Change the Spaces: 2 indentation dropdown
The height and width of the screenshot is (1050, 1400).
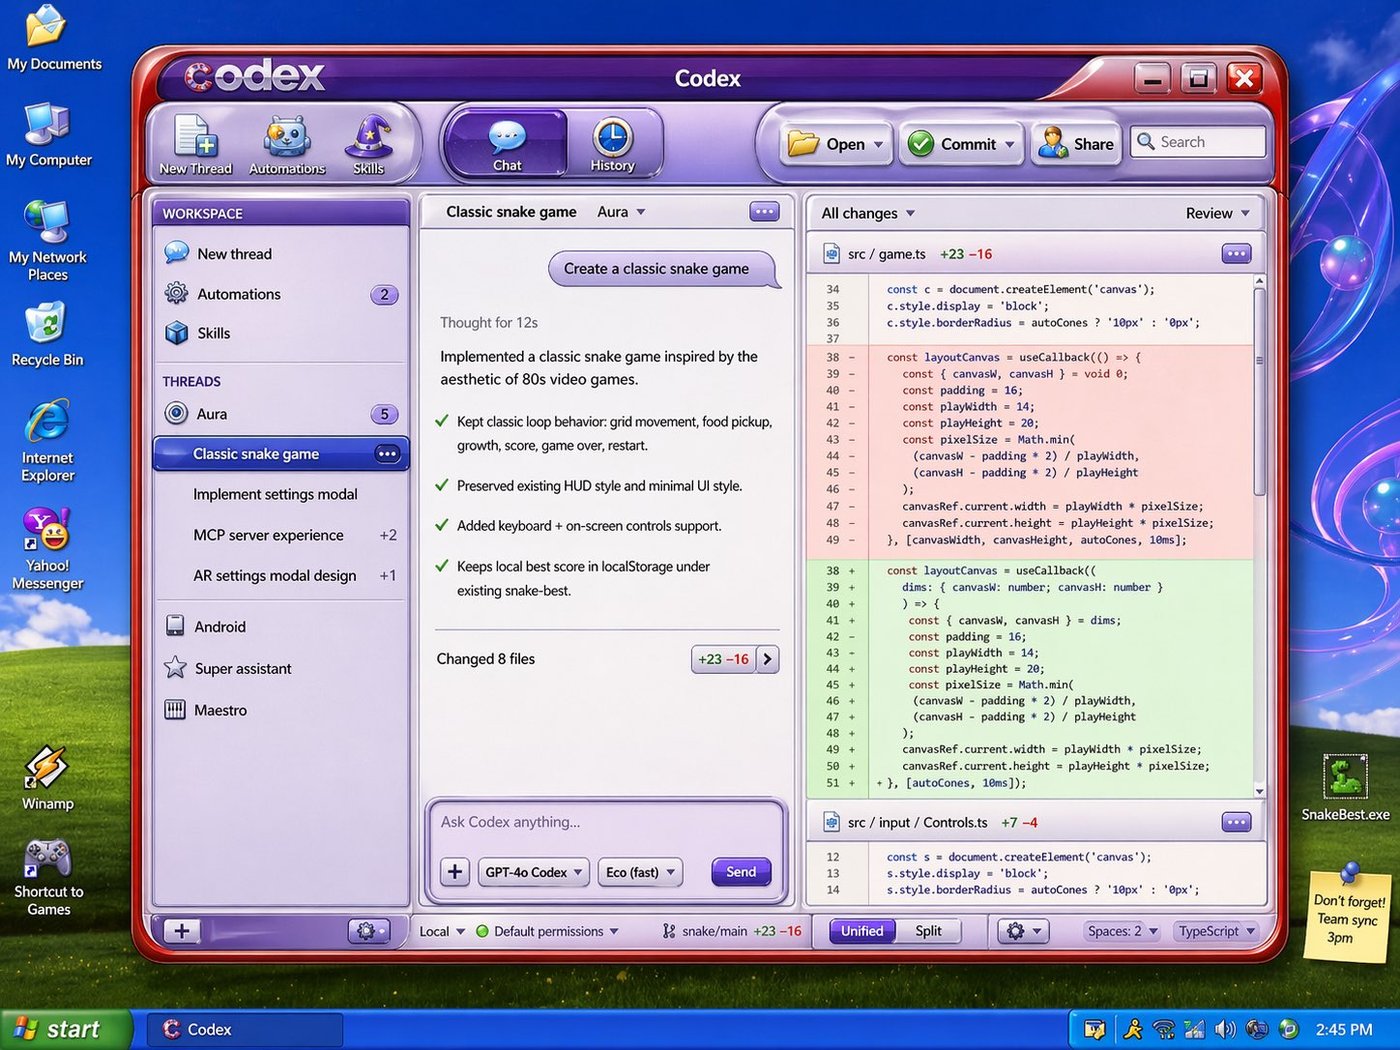[1122, 931]
